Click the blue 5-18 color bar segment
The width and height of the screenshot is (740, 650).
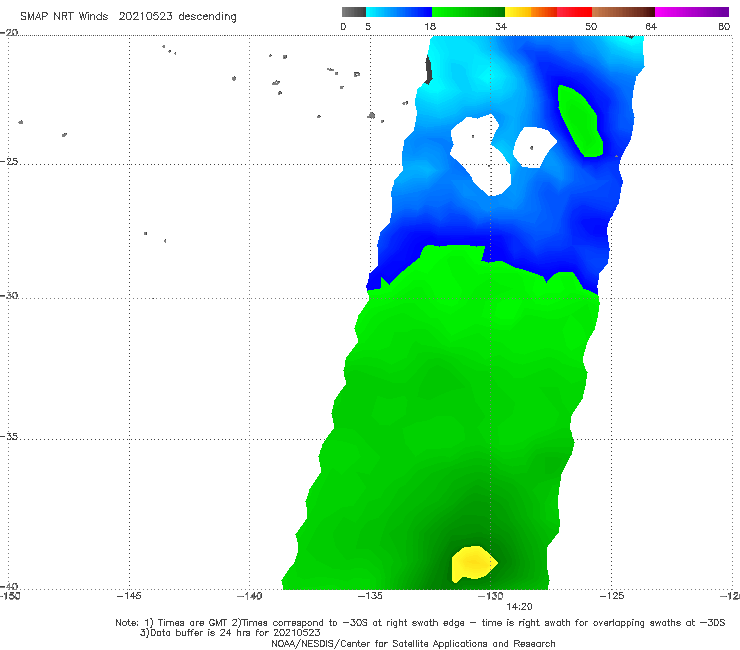coord(399,12)
